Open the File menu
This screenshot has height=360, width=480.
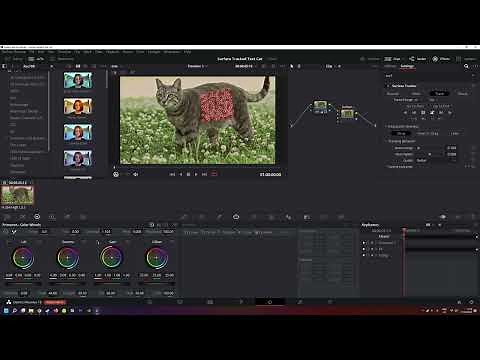31,52
